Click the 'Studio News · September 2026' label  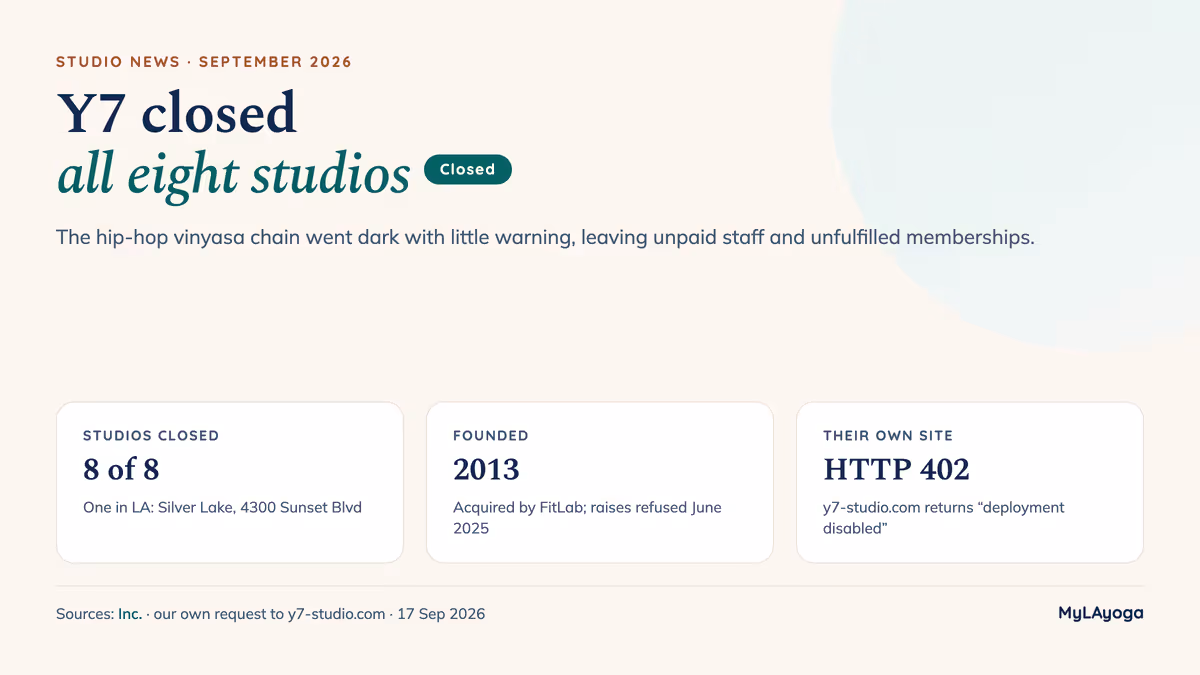[x=204, y=62]
